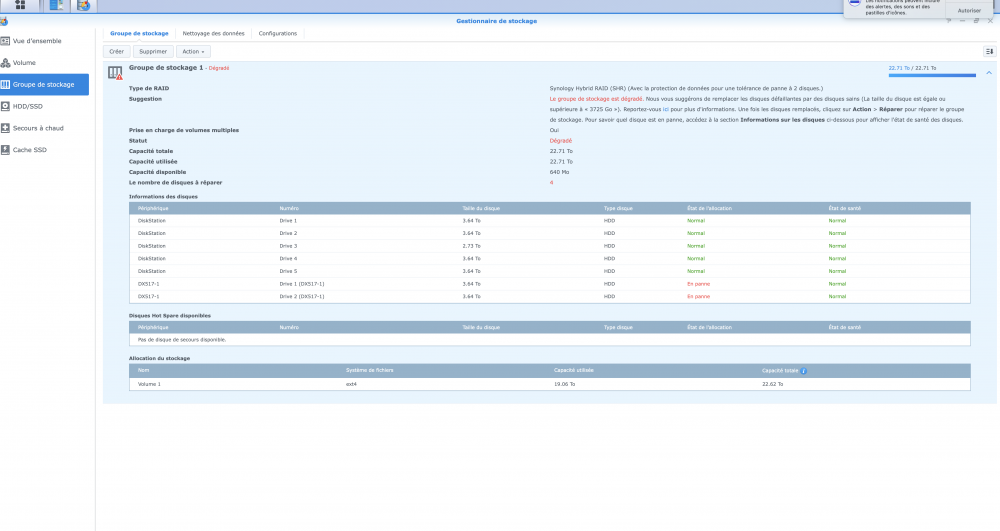Click En panne status for Drive 2 (DX517-1)
Screen dimensions: 1000x531
(x=698, y=296)
